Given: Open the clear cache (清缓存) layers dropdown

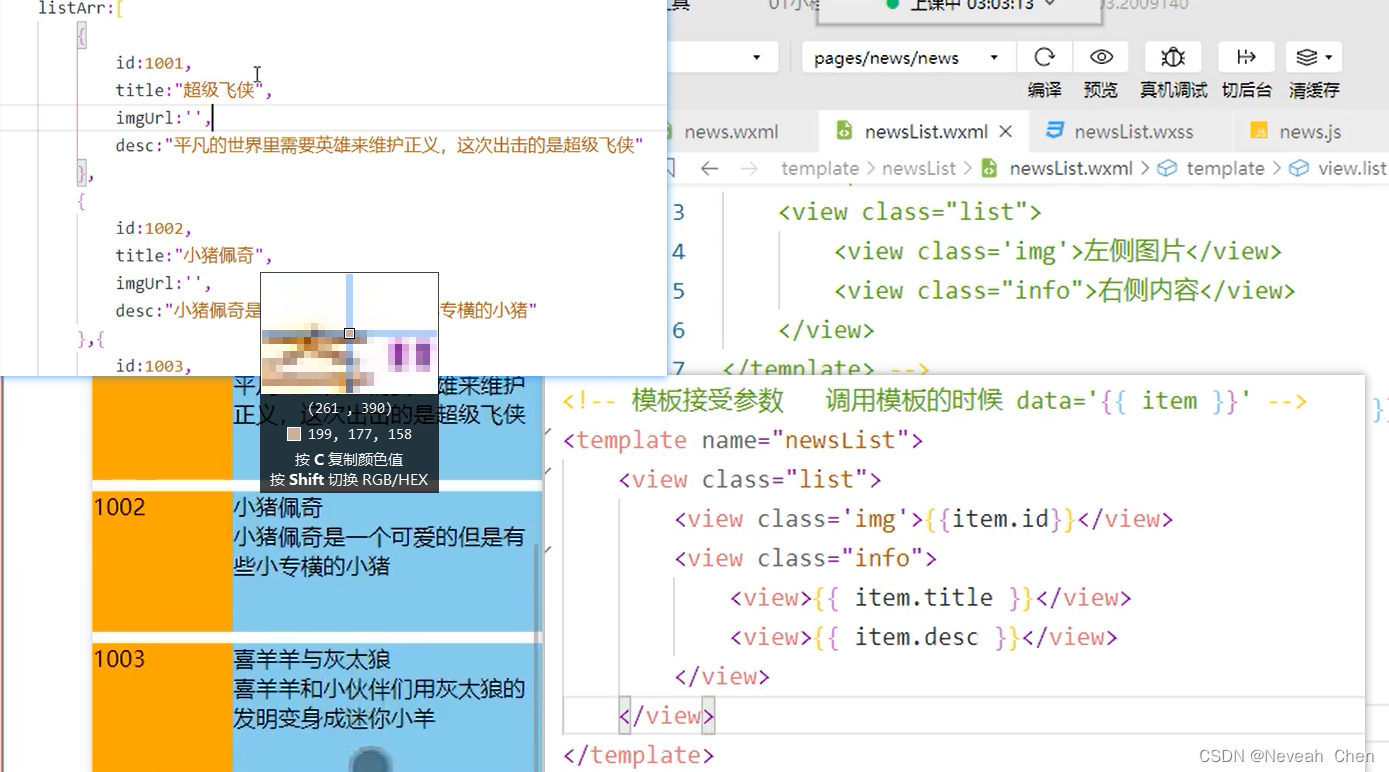Looking at the screenshot, I should (x=1314, y=57).
